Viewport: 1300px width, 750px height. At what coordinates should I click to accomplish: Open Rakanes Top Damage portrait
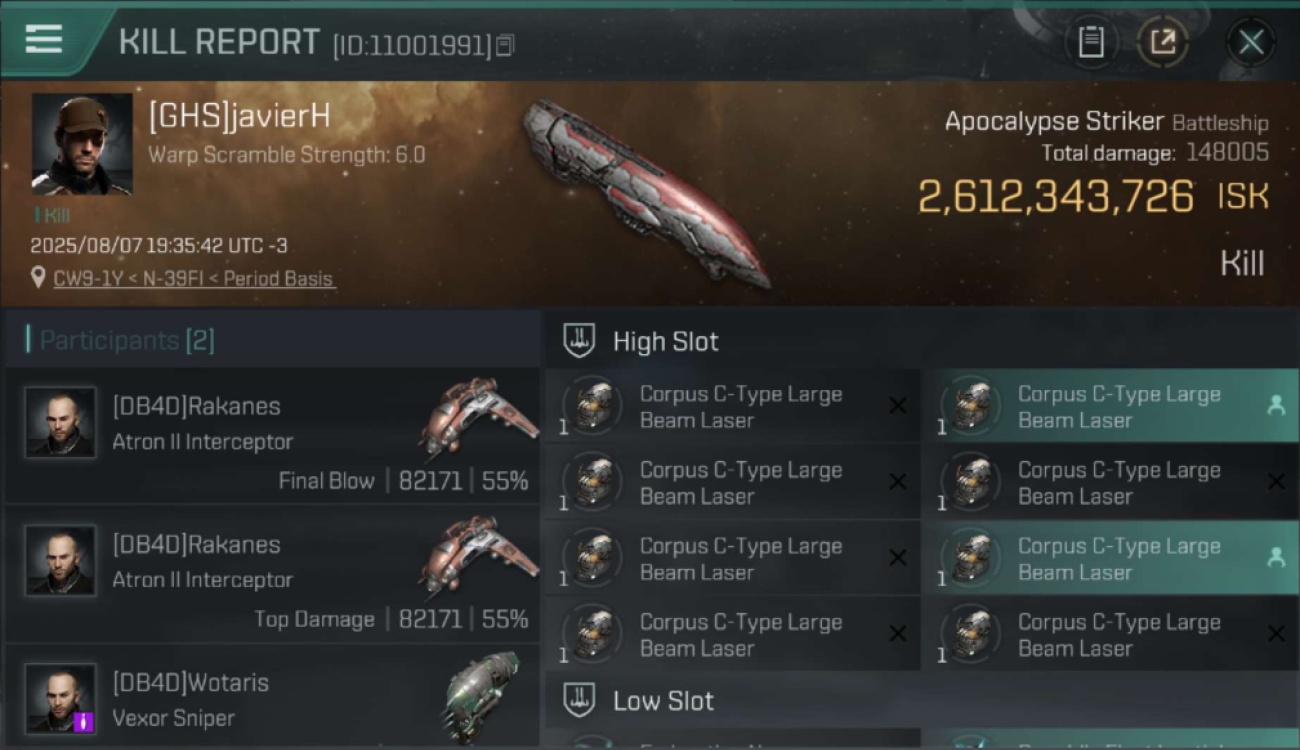(x=61, y=561)
